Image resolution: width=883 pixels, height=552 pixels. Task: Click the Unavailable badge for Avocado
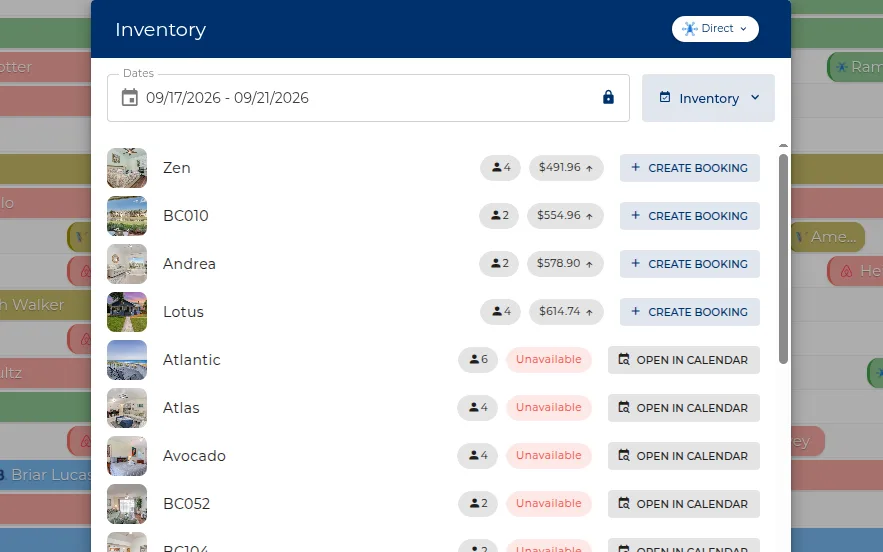click(x=549, y=456)
